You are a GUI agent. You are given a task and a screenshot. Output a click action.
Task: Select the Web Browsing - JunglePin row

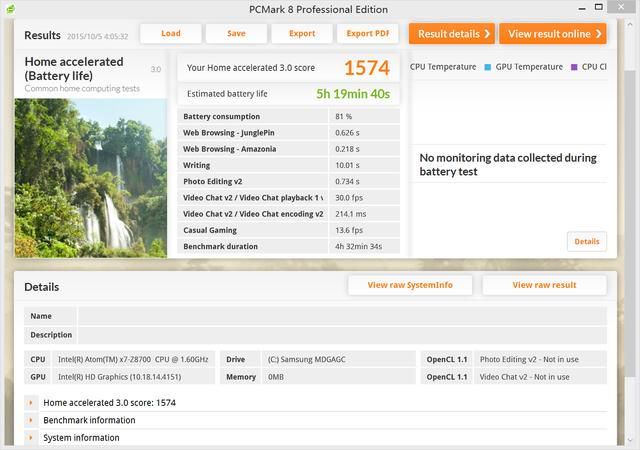tap(289, 133)
